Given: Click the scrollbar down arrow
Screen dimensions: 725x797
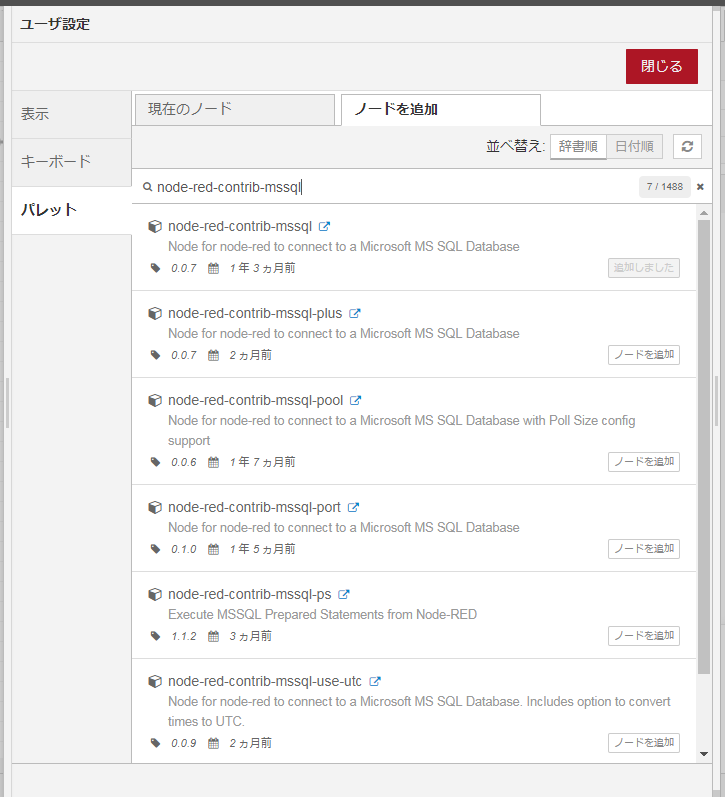Looking at the screenshot, I should [x=704, y=754].
